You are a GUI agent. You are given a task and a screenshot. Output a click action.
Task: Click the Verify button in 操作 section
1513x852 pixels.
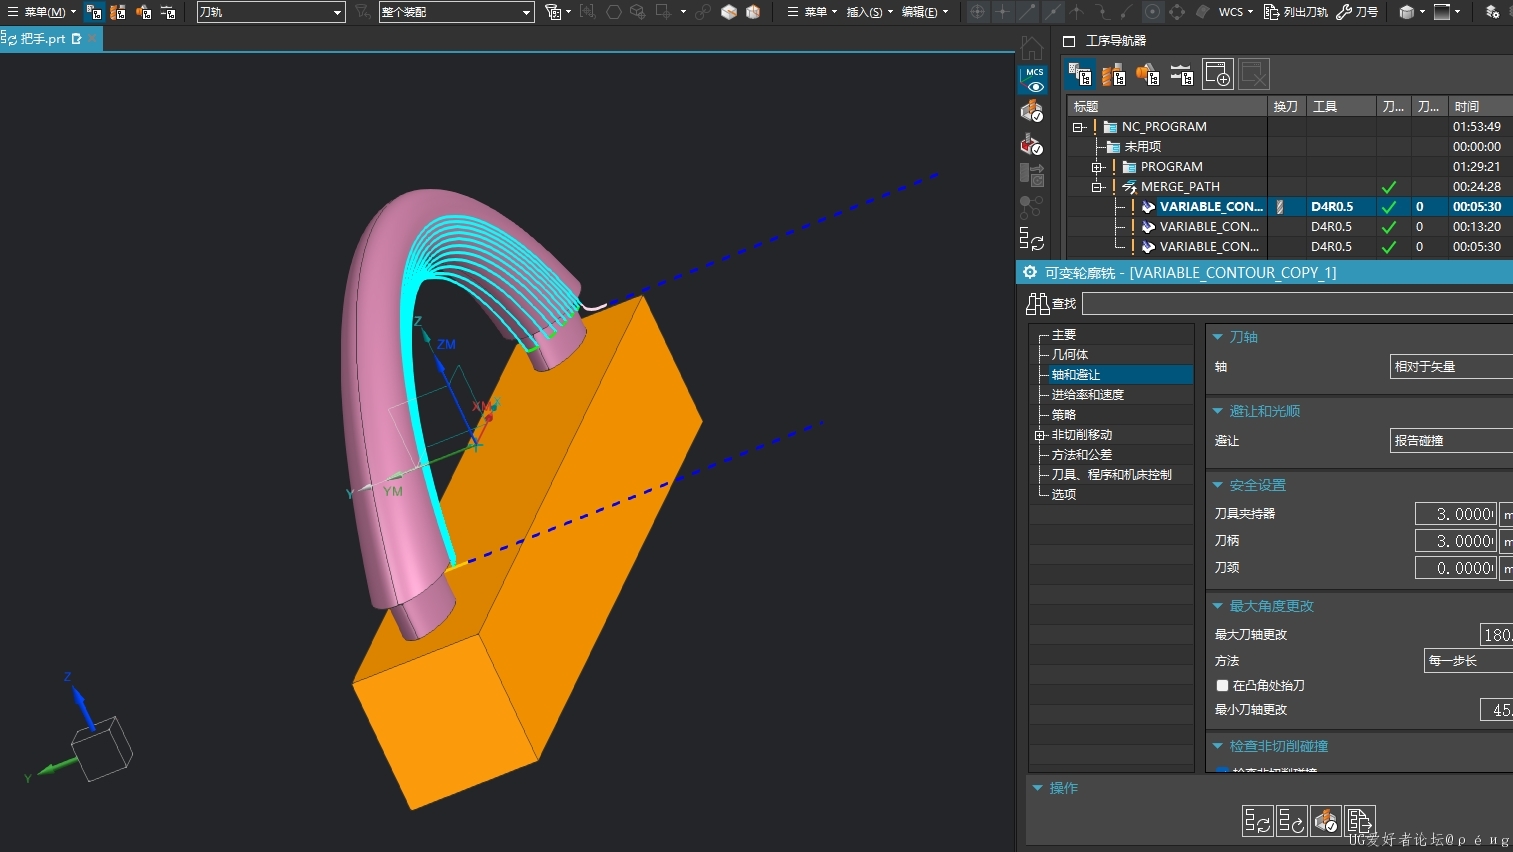[1326, 821]
